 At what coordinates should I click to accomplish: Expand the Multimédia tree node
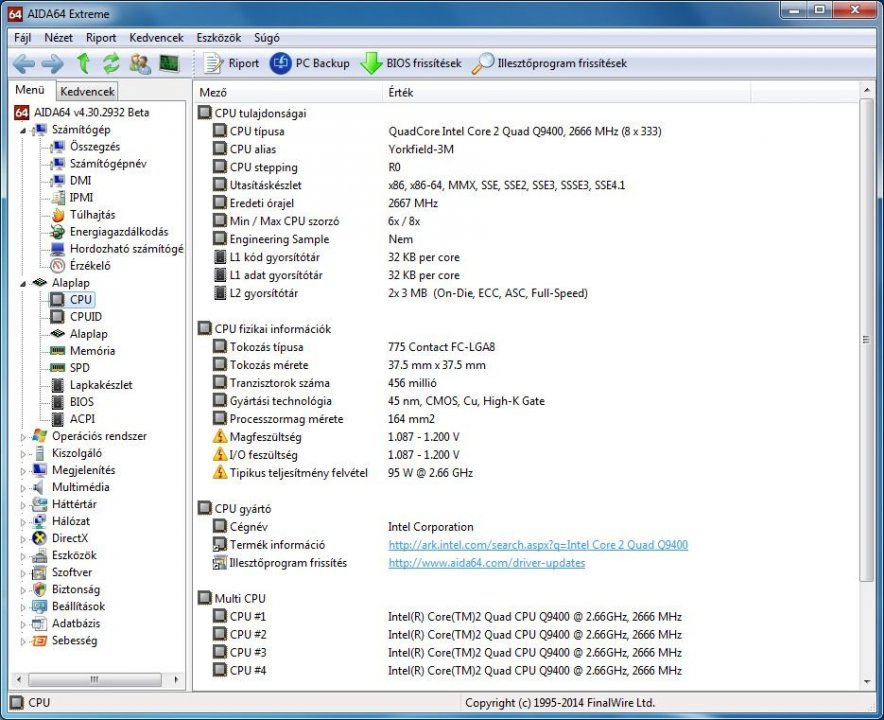23,488
